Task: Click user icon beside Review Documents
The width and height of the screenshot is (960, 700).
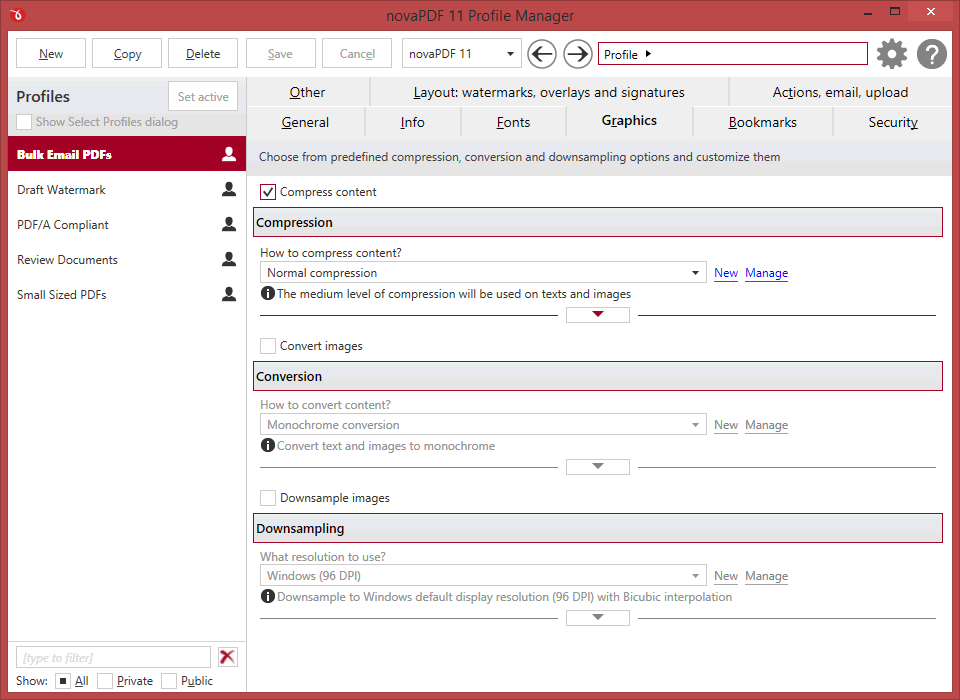Action: pos(229,259)
